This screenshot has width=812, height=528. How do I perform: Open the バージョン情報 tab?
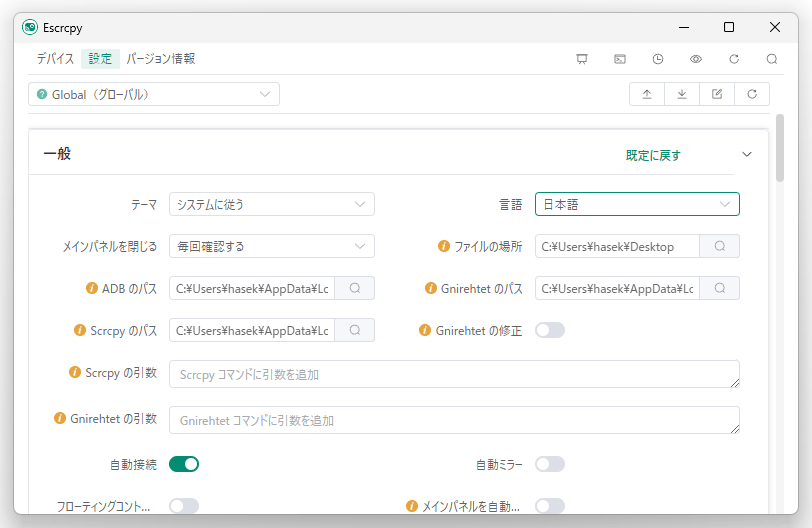pos(160,59)
